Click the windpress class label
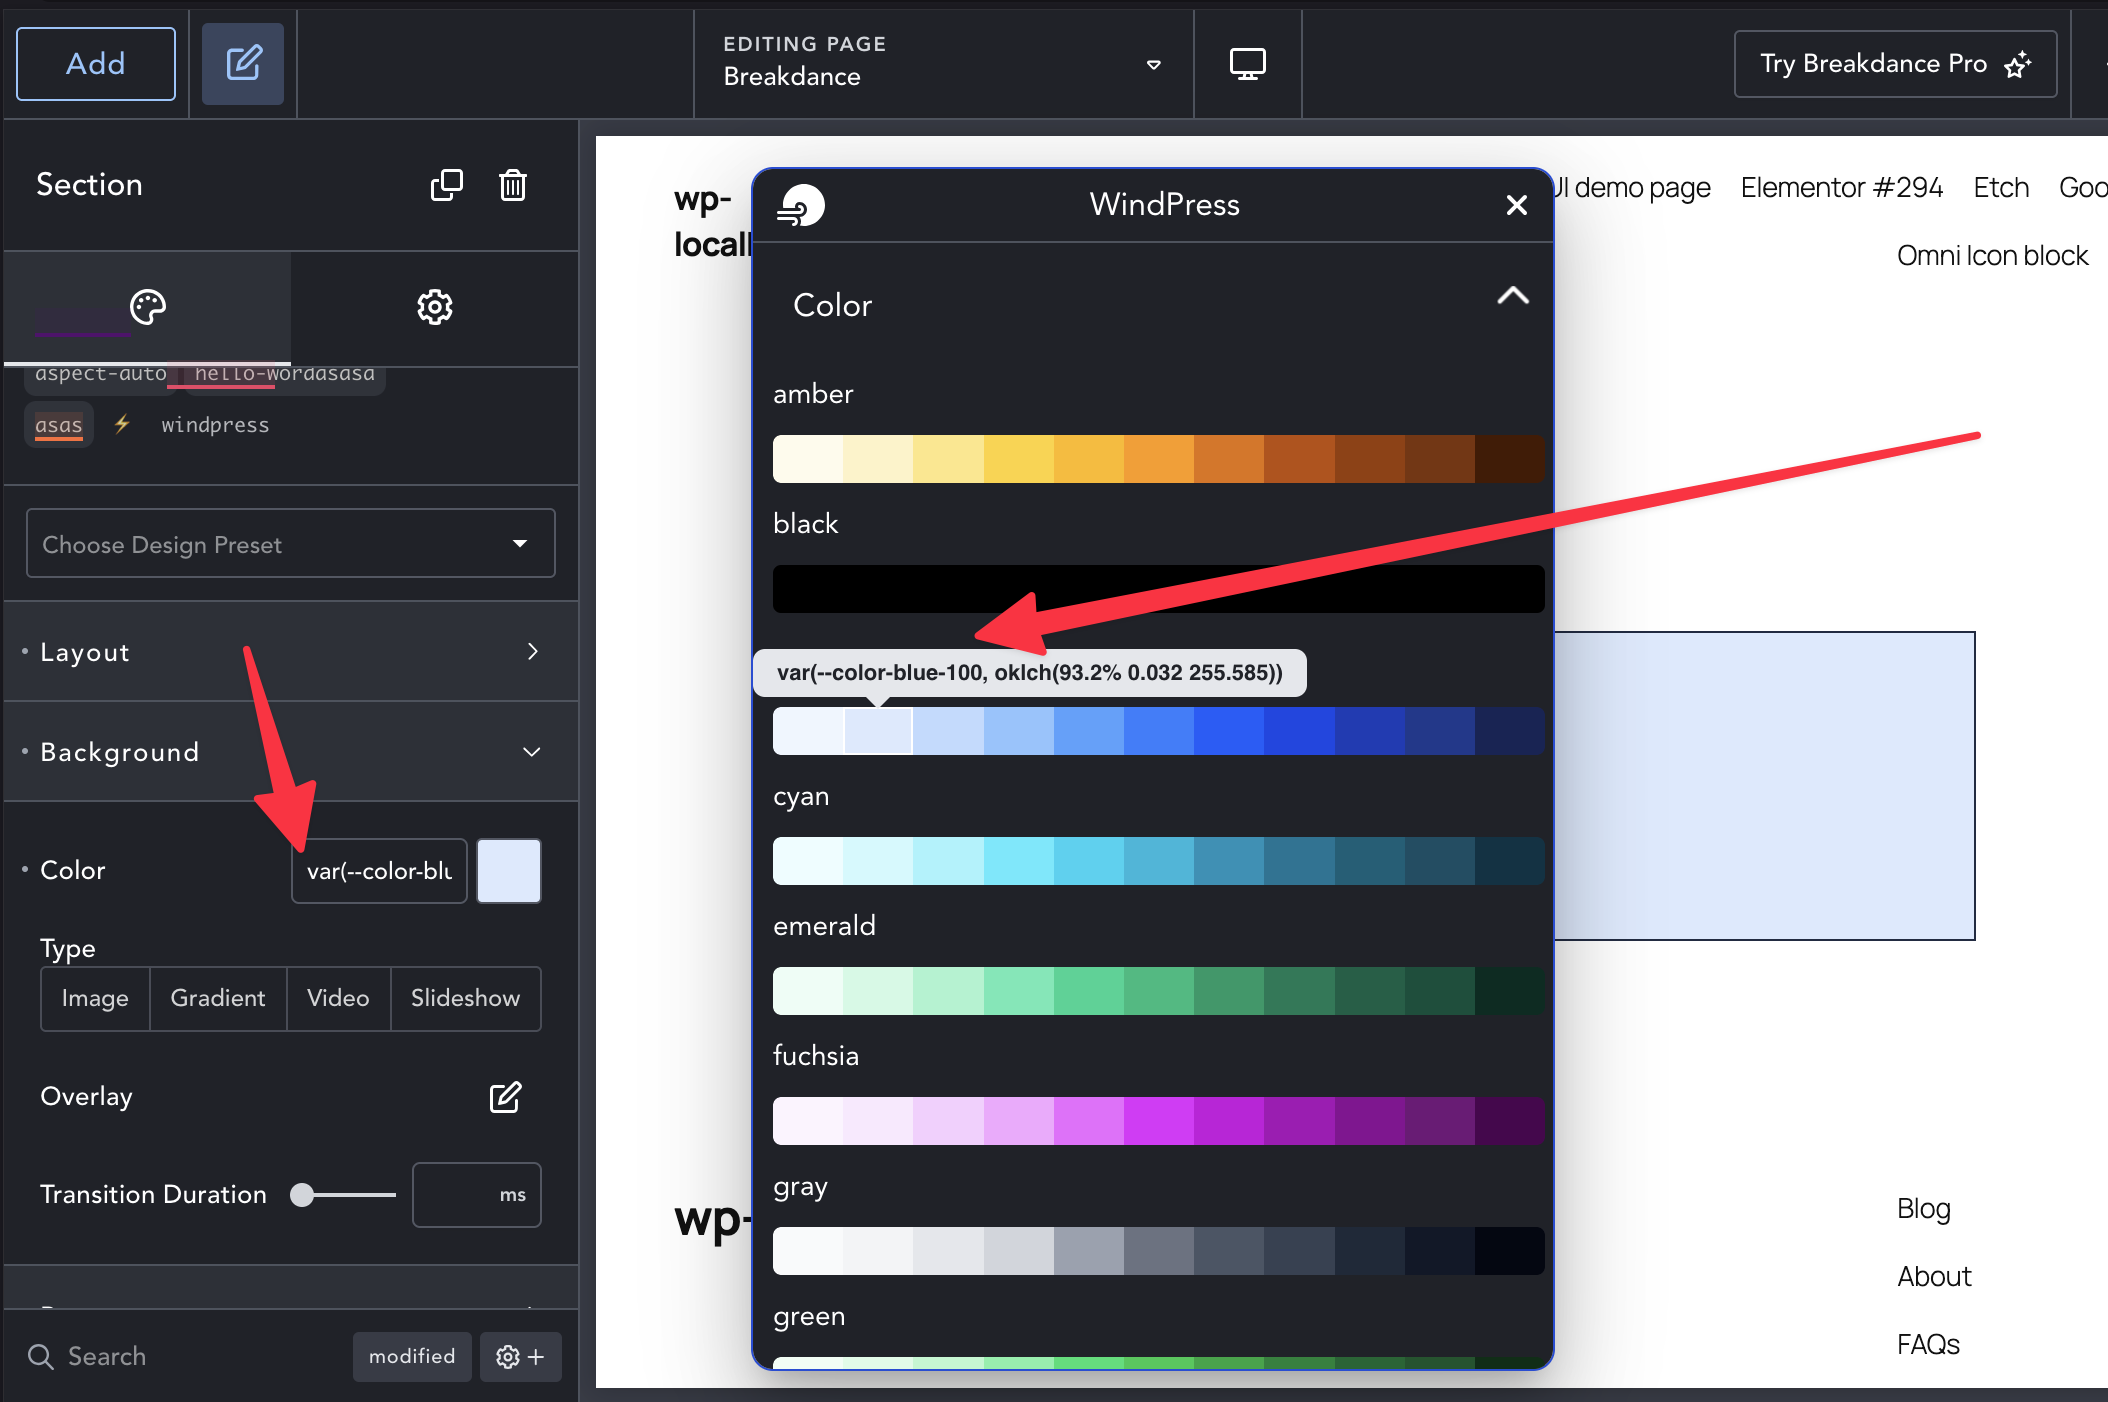The image size is (2108, 1402). click(x=215, y=425)
